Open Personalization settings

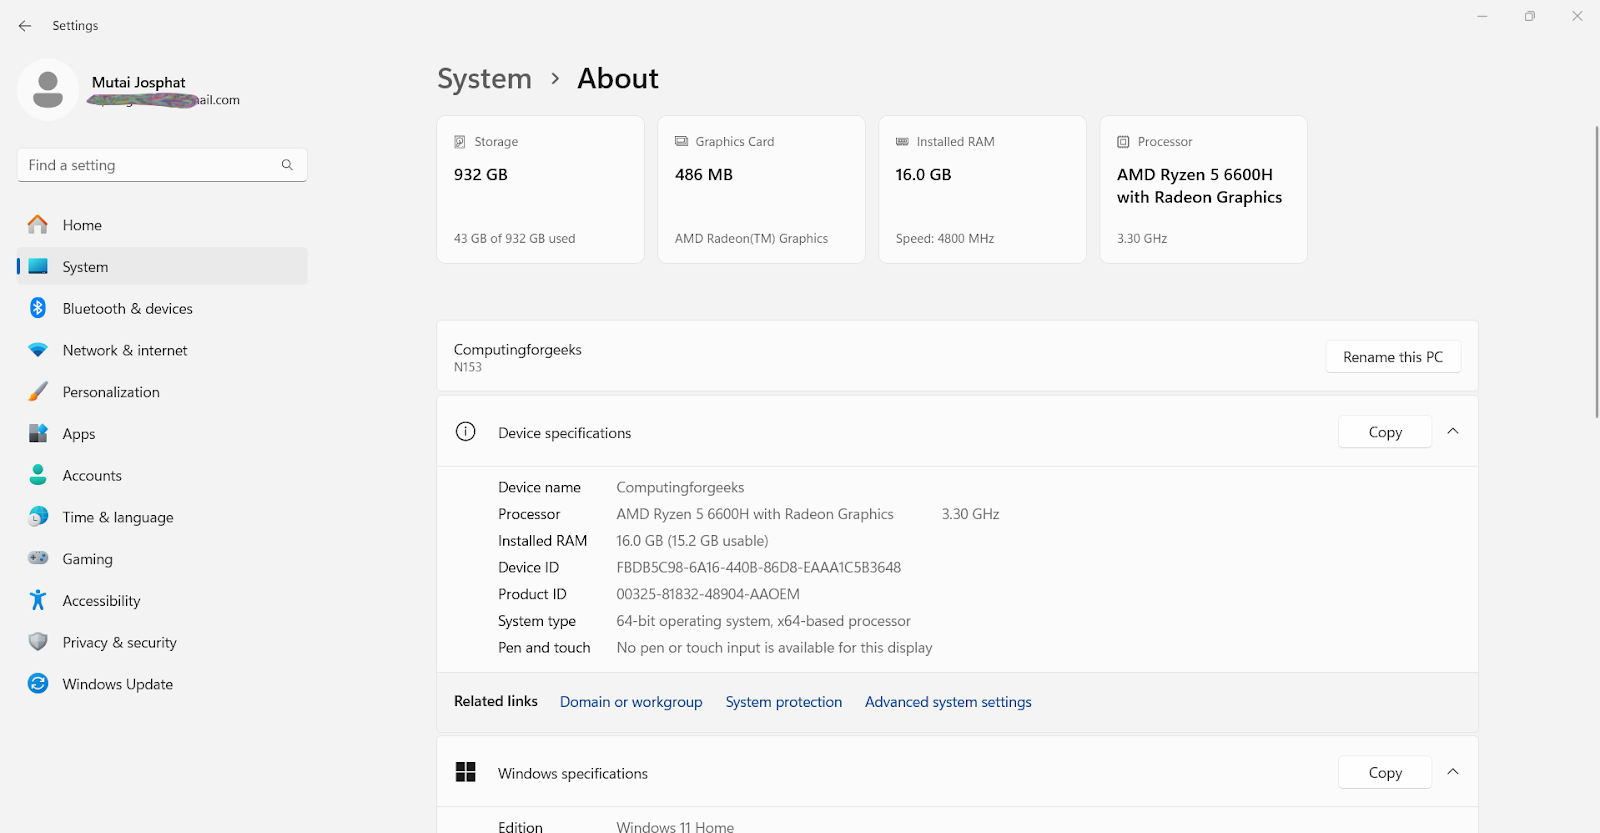[162, 392]
